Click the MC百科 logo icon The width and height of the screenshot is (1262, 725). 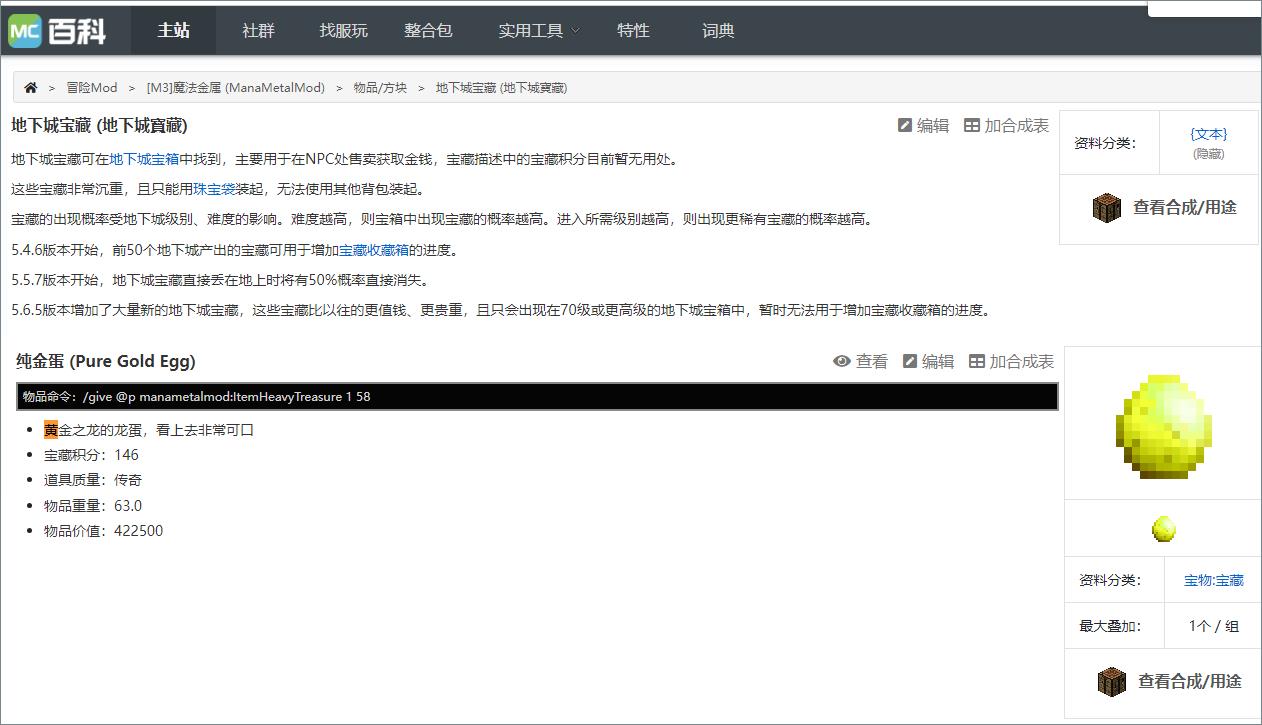[27, 29]
